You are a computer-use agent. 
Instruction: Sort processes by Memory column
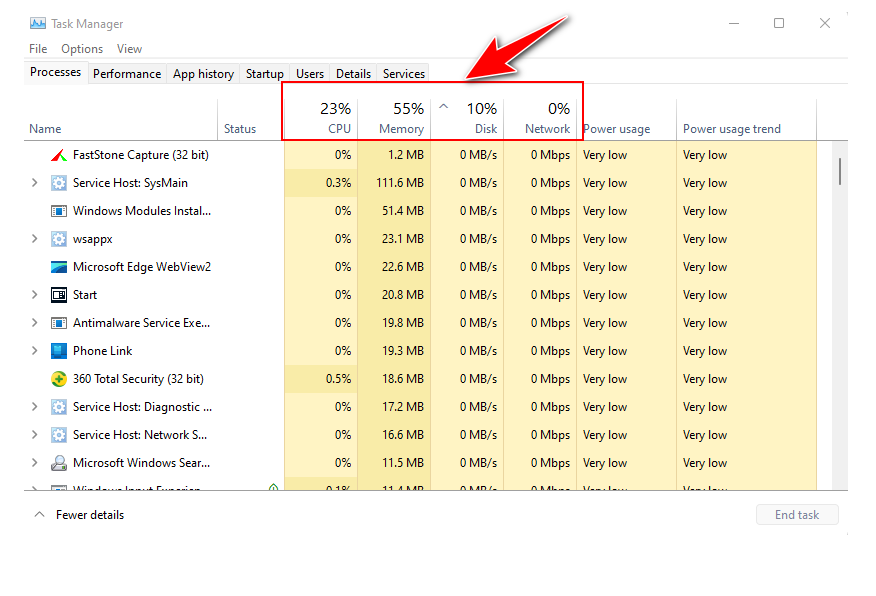(x=394, y=120)
